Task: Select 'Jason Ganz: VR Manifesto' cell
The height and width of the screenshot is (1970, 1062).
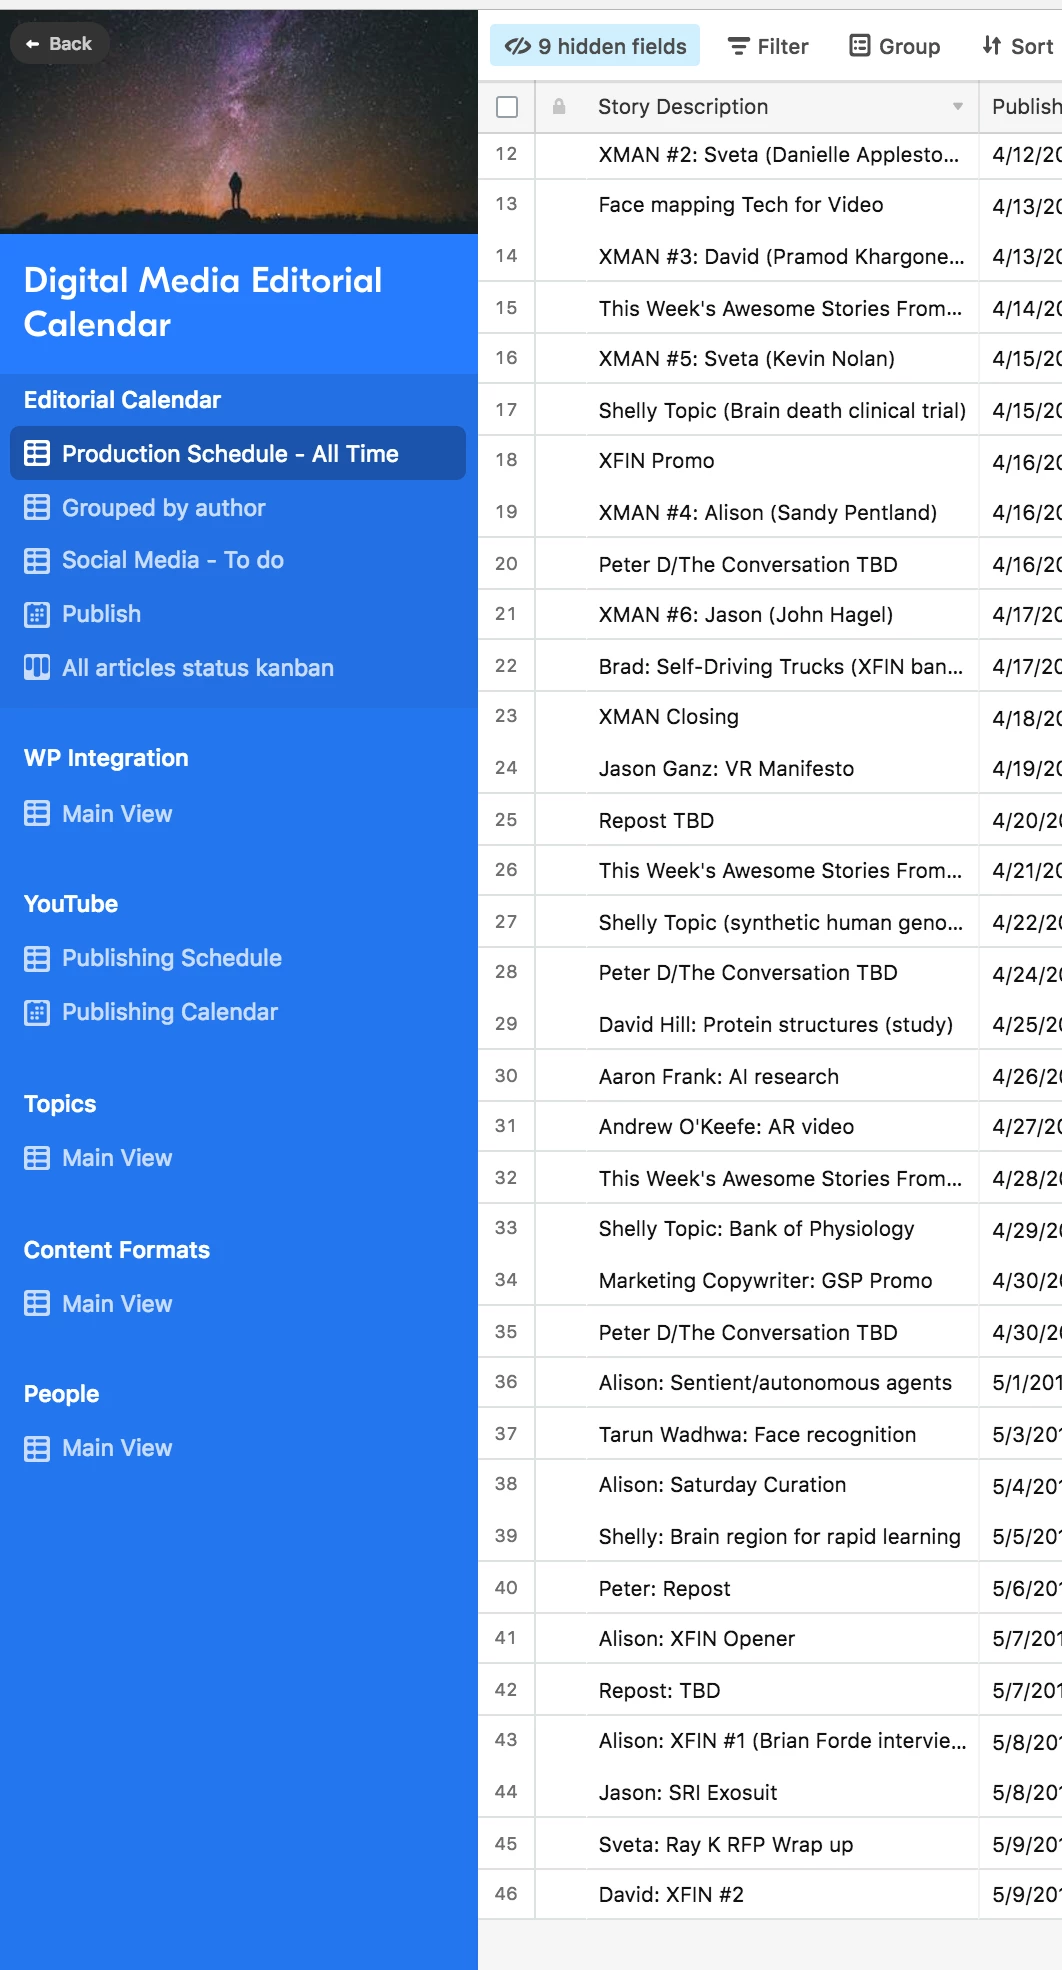Action: tap(782, 769)
